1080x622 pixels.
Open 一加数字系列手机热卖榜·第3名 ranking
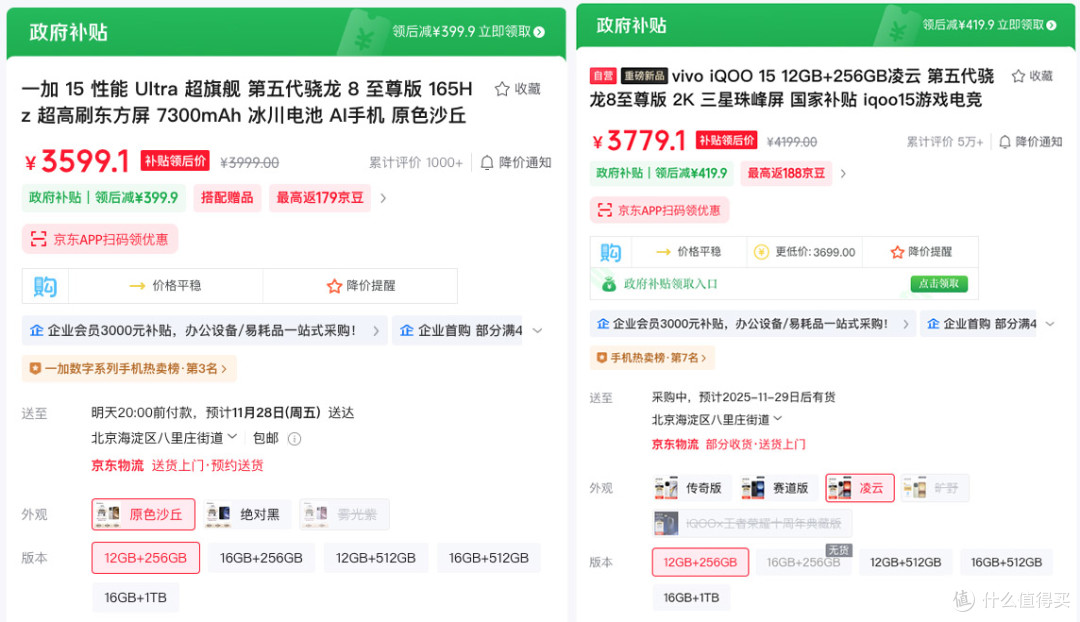[129, 369]
